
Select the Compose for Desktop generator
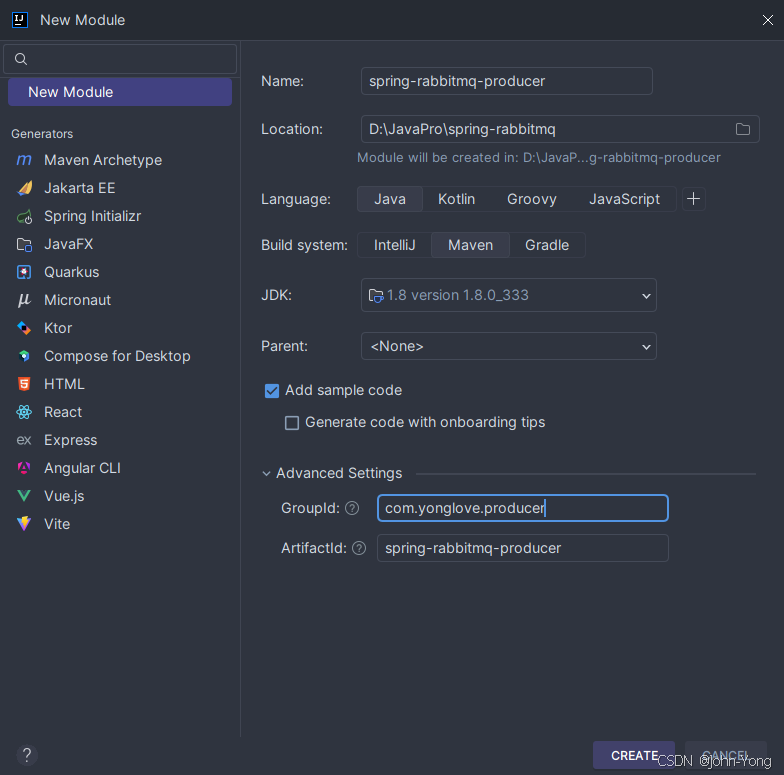[120, 356]
